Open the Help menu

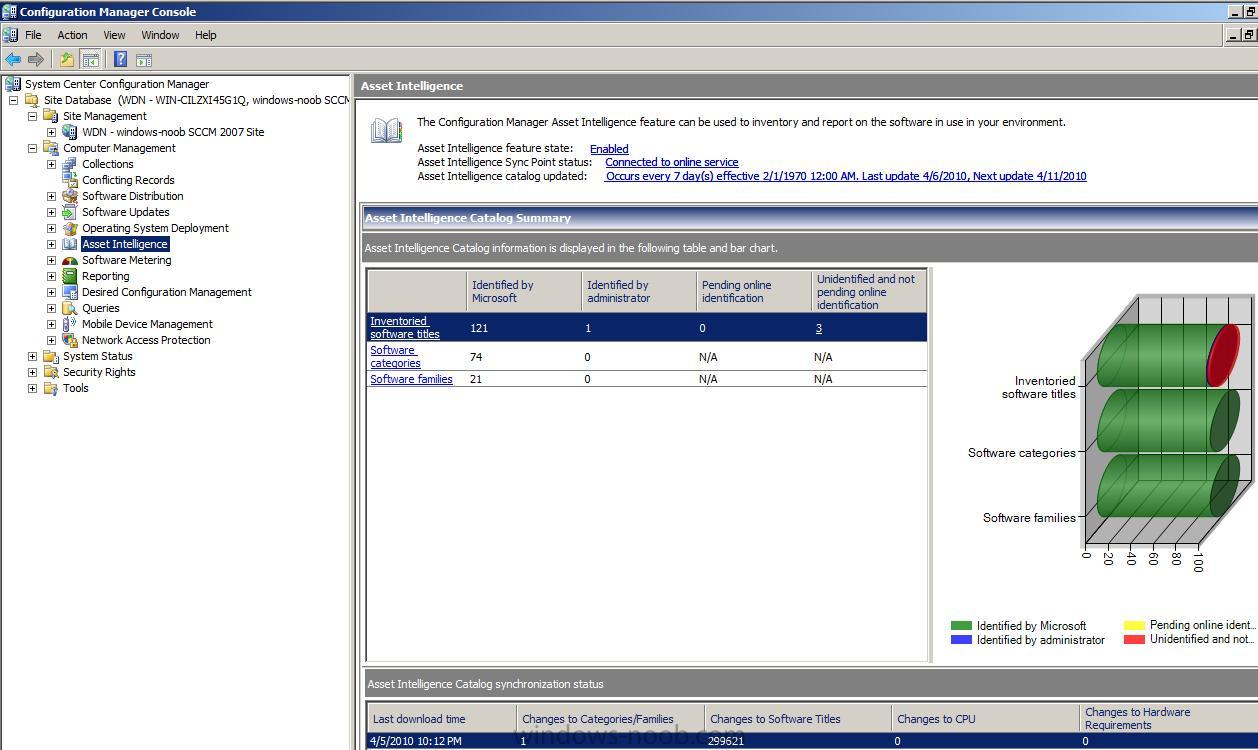tap(206, 35)
